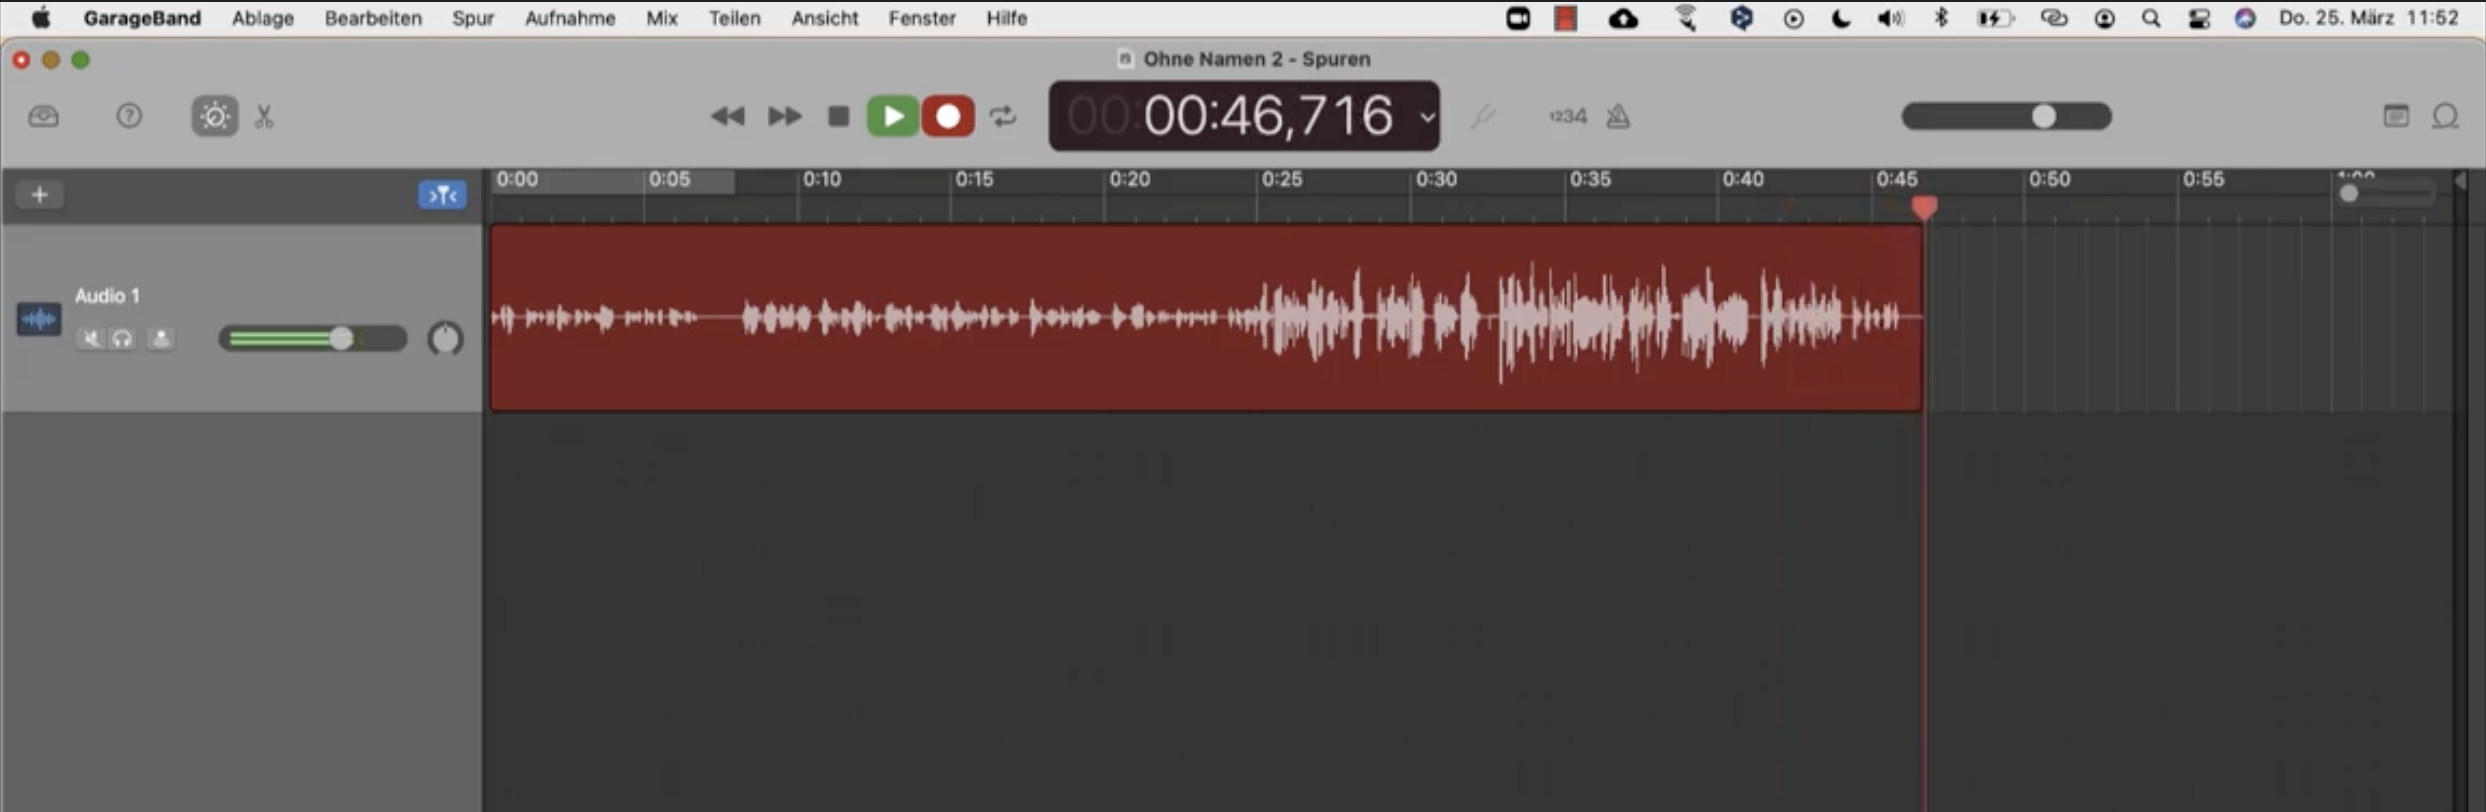
Task: Open the Ablage menu
Action: 263,18
